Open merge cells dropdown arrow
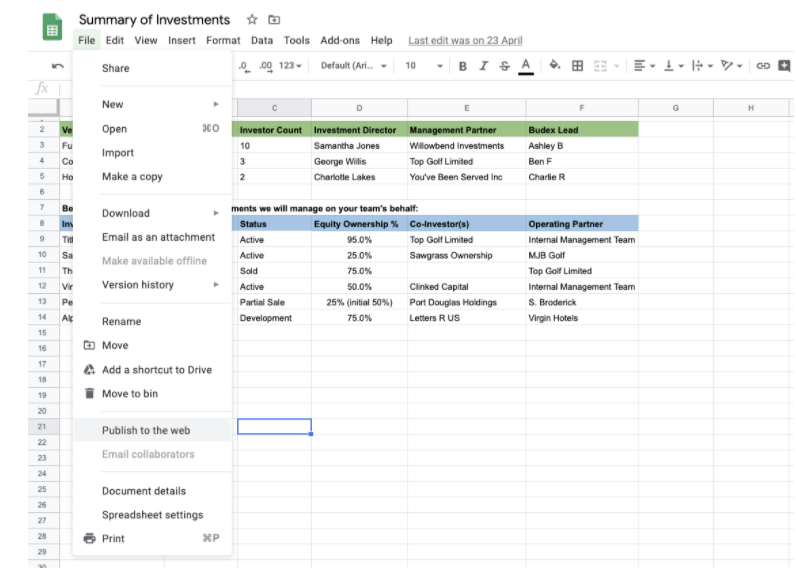Viewport: 796px width, 582px height. 617,66
